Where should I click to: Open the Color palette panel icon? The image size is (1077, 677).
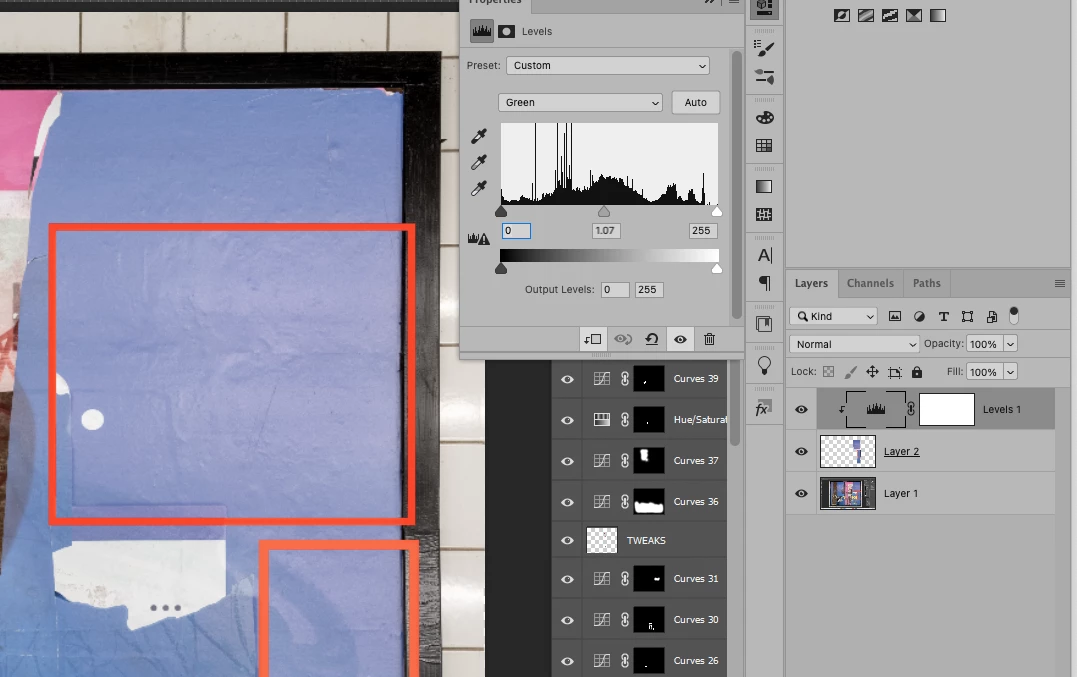764,118
